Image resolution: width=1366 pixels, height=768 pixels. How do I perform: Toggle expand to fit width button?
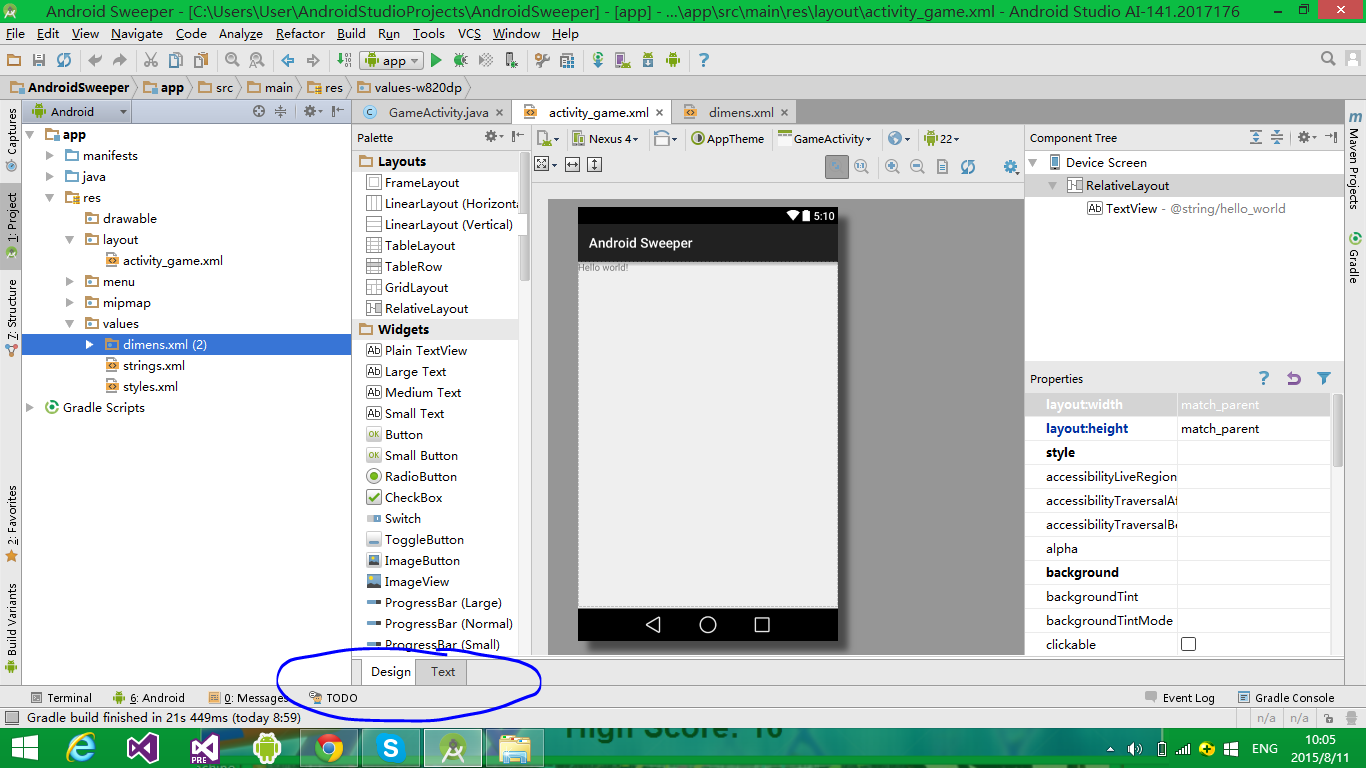click(573, 165)
